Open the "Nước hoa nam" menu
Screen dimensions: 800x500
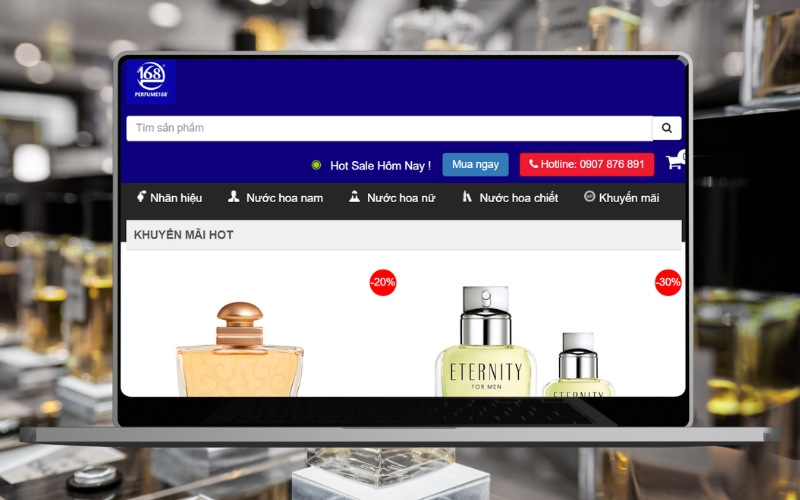(x=276, y=197)
